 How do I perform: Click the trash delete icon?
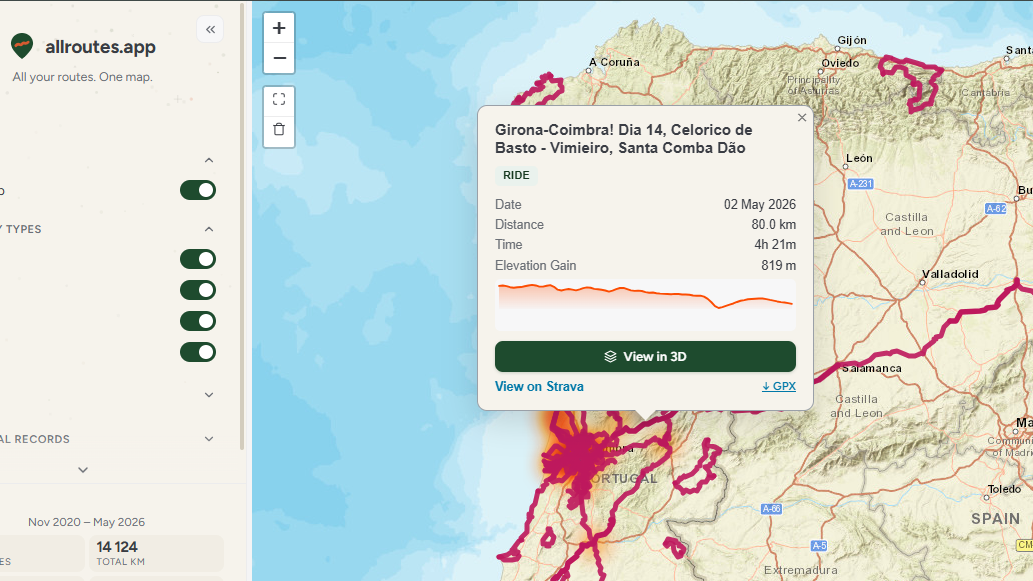[x=279, y=129]
